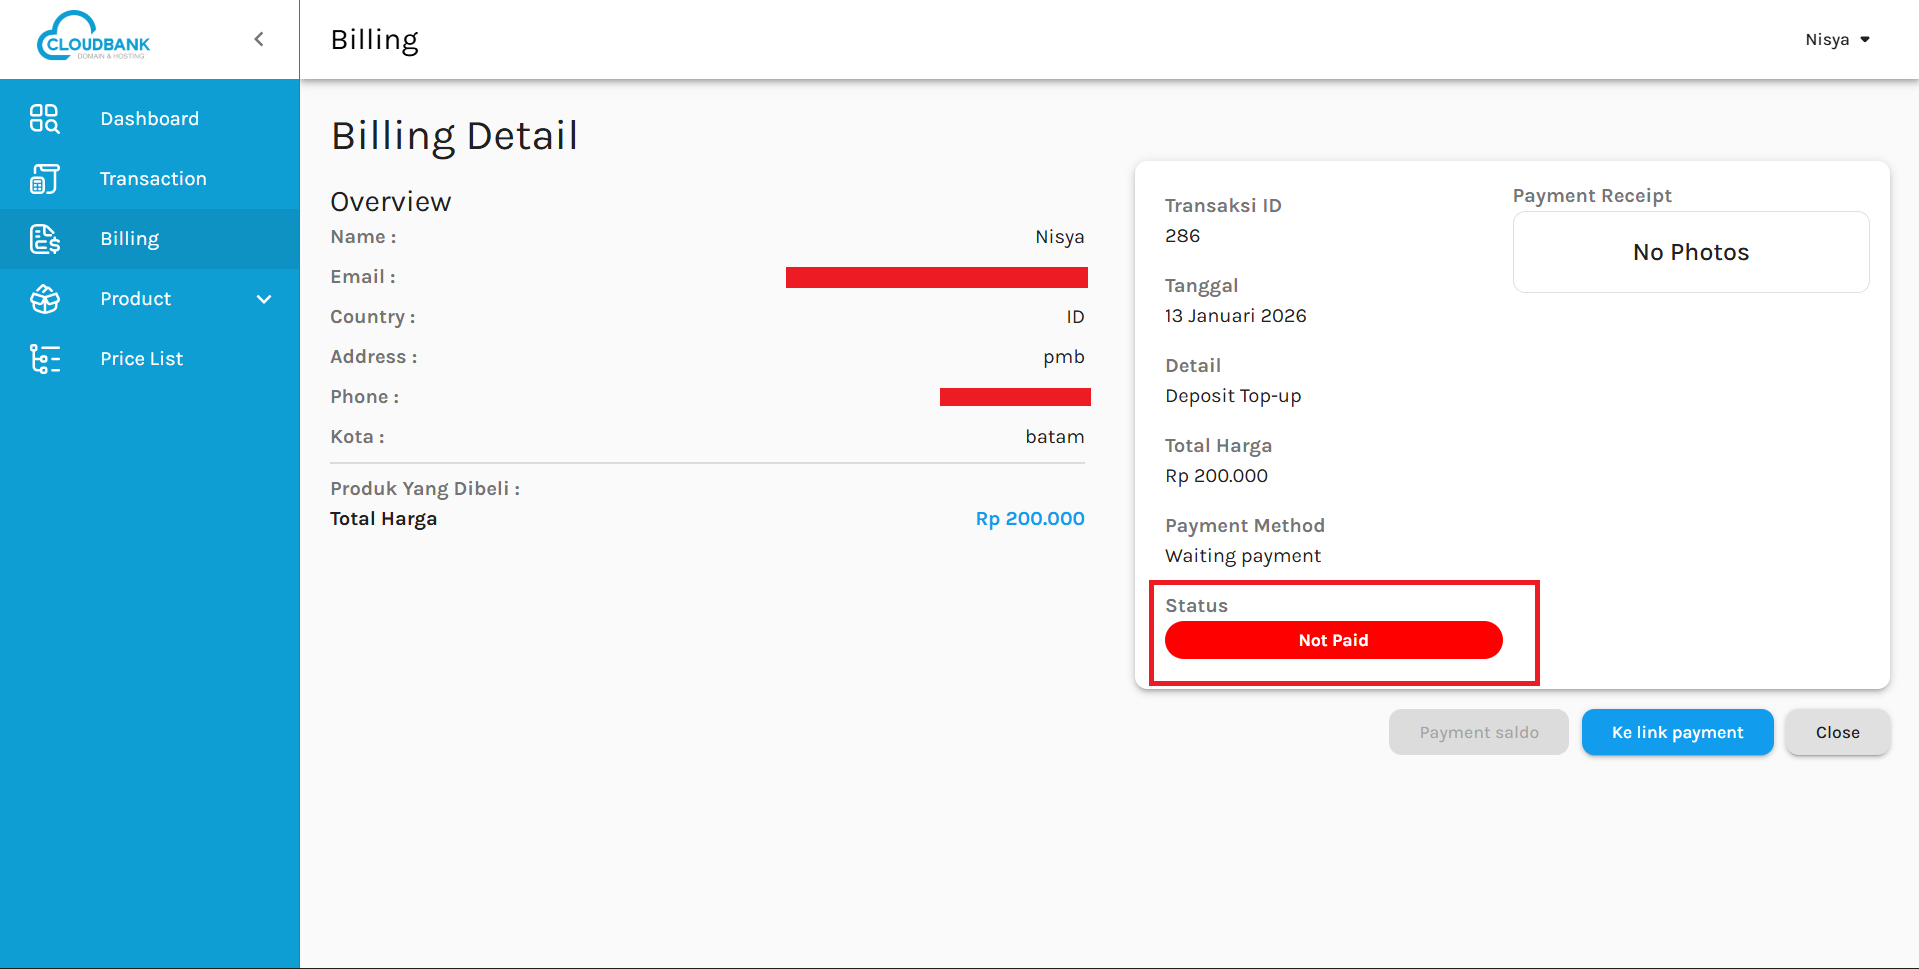This screenshot has height=969, width=1919.
Task: Click the grayed Payment saldo button
Action: pyautogui.click(x=1478, y=732)
